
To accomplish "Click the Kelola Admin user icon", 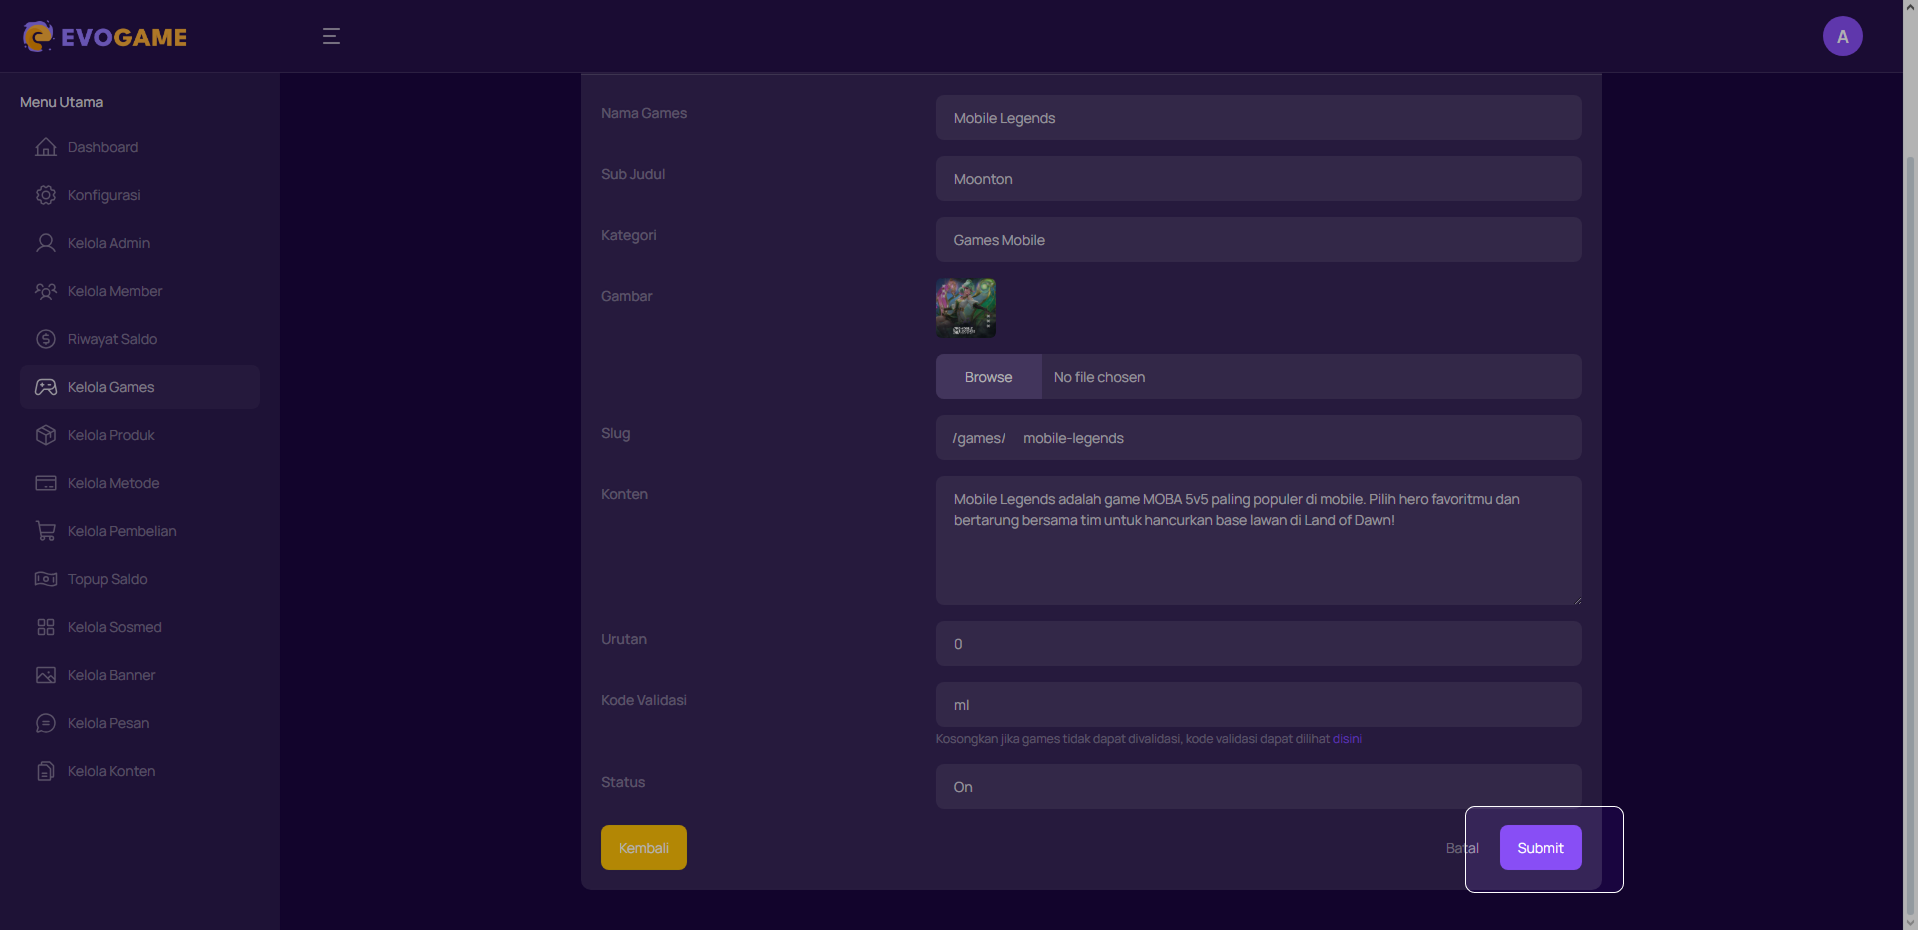I will 46,243.
